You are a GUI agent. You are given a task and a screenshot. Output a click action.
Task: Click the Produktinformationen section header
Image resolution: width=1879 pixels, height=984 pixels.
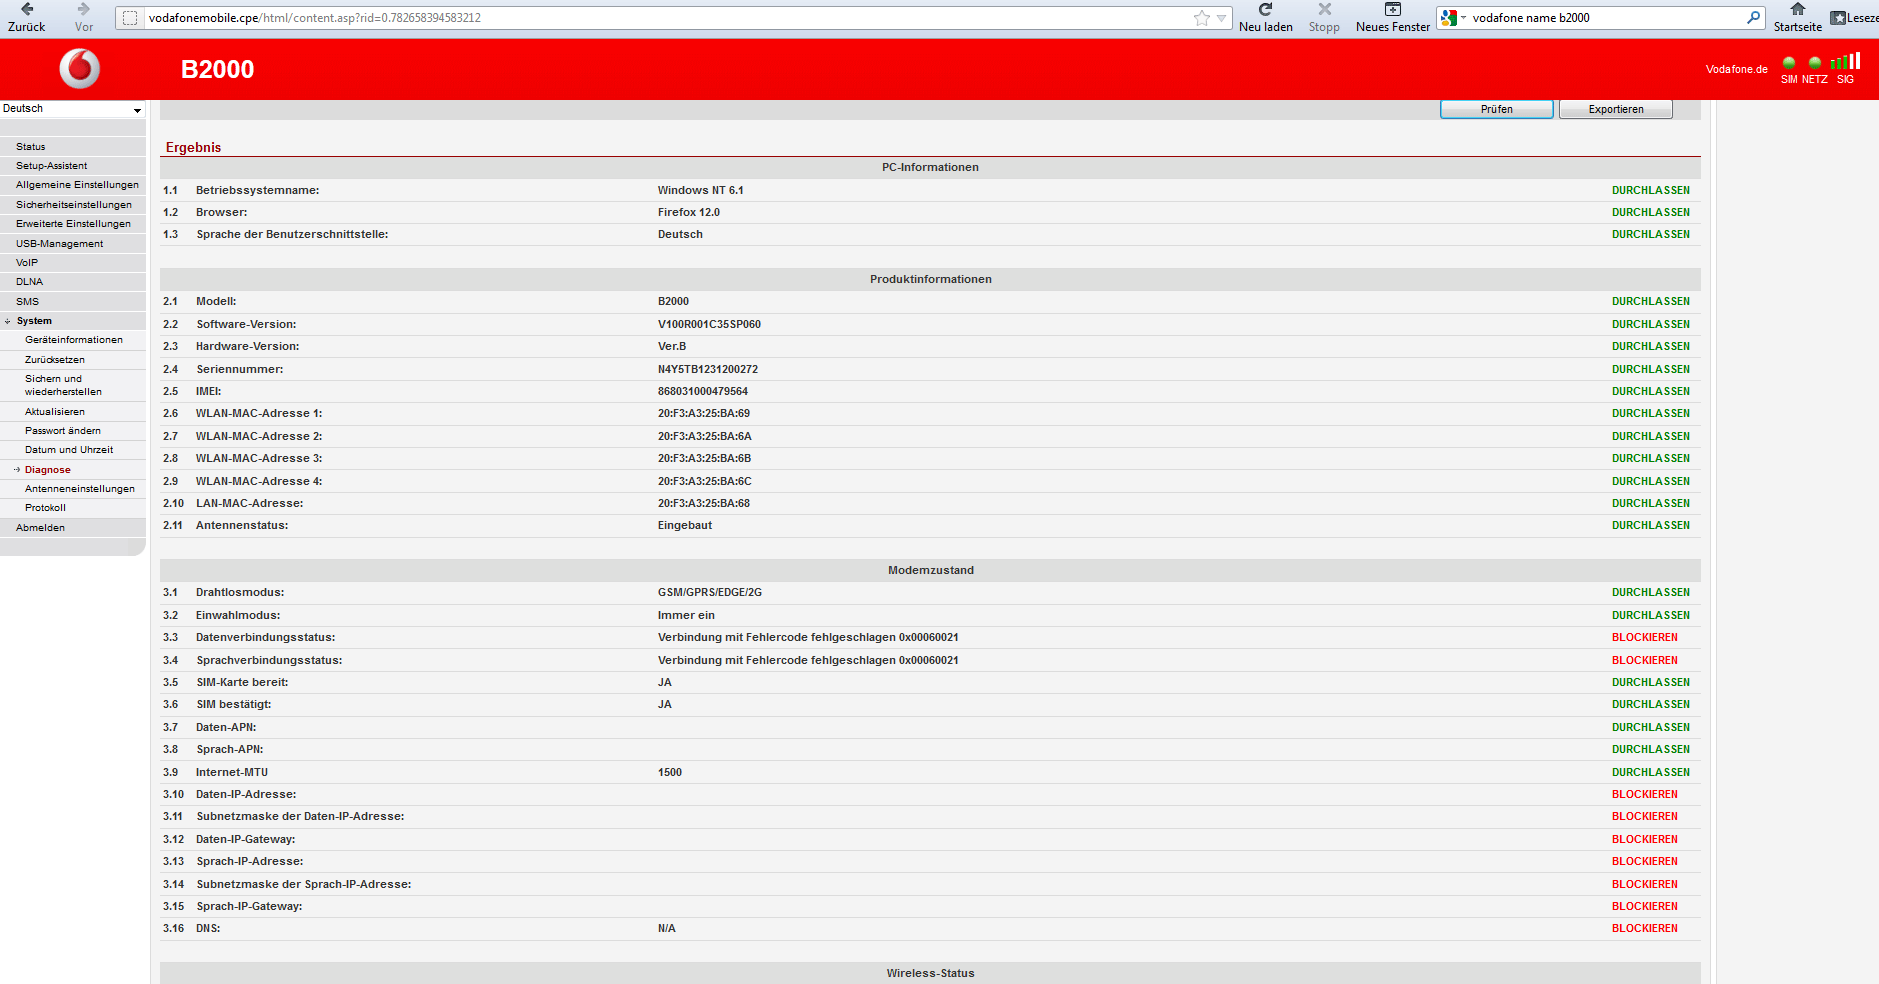(x=930, y=279)
